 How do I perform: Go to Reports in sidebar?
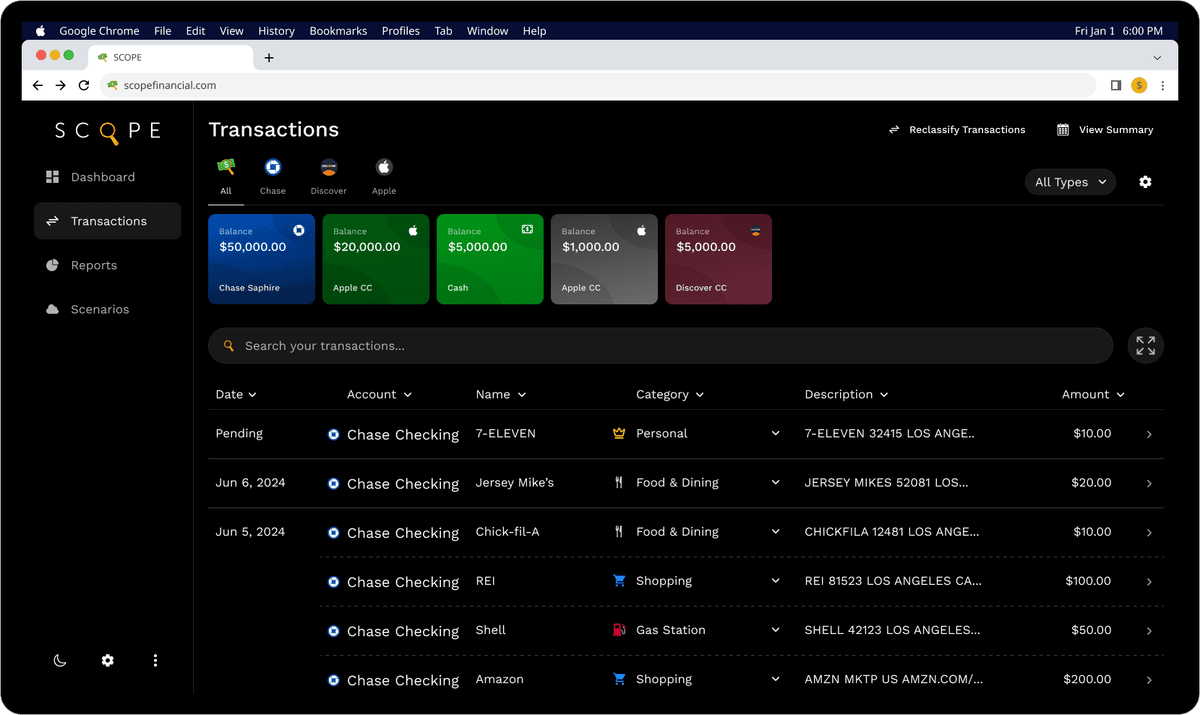click(93, 265)
